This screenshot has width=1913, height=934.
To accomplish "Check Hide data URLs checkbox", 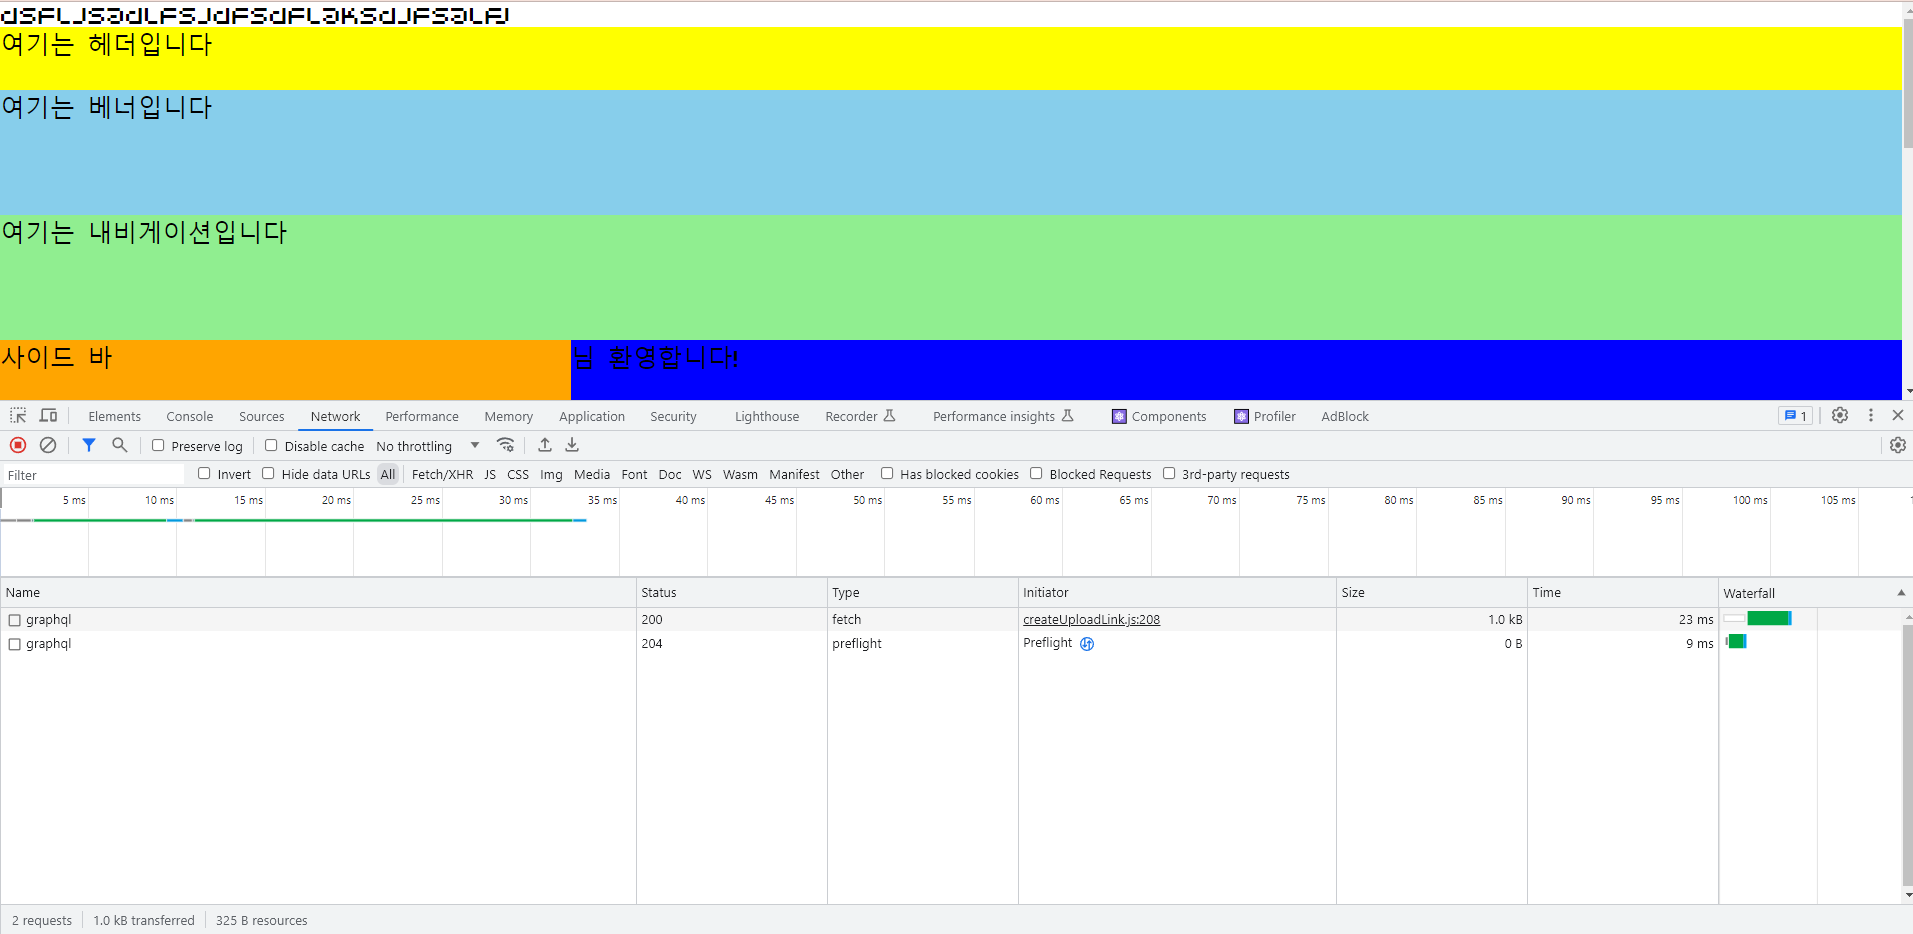I will pyautogui.click(x=268, y=474).
